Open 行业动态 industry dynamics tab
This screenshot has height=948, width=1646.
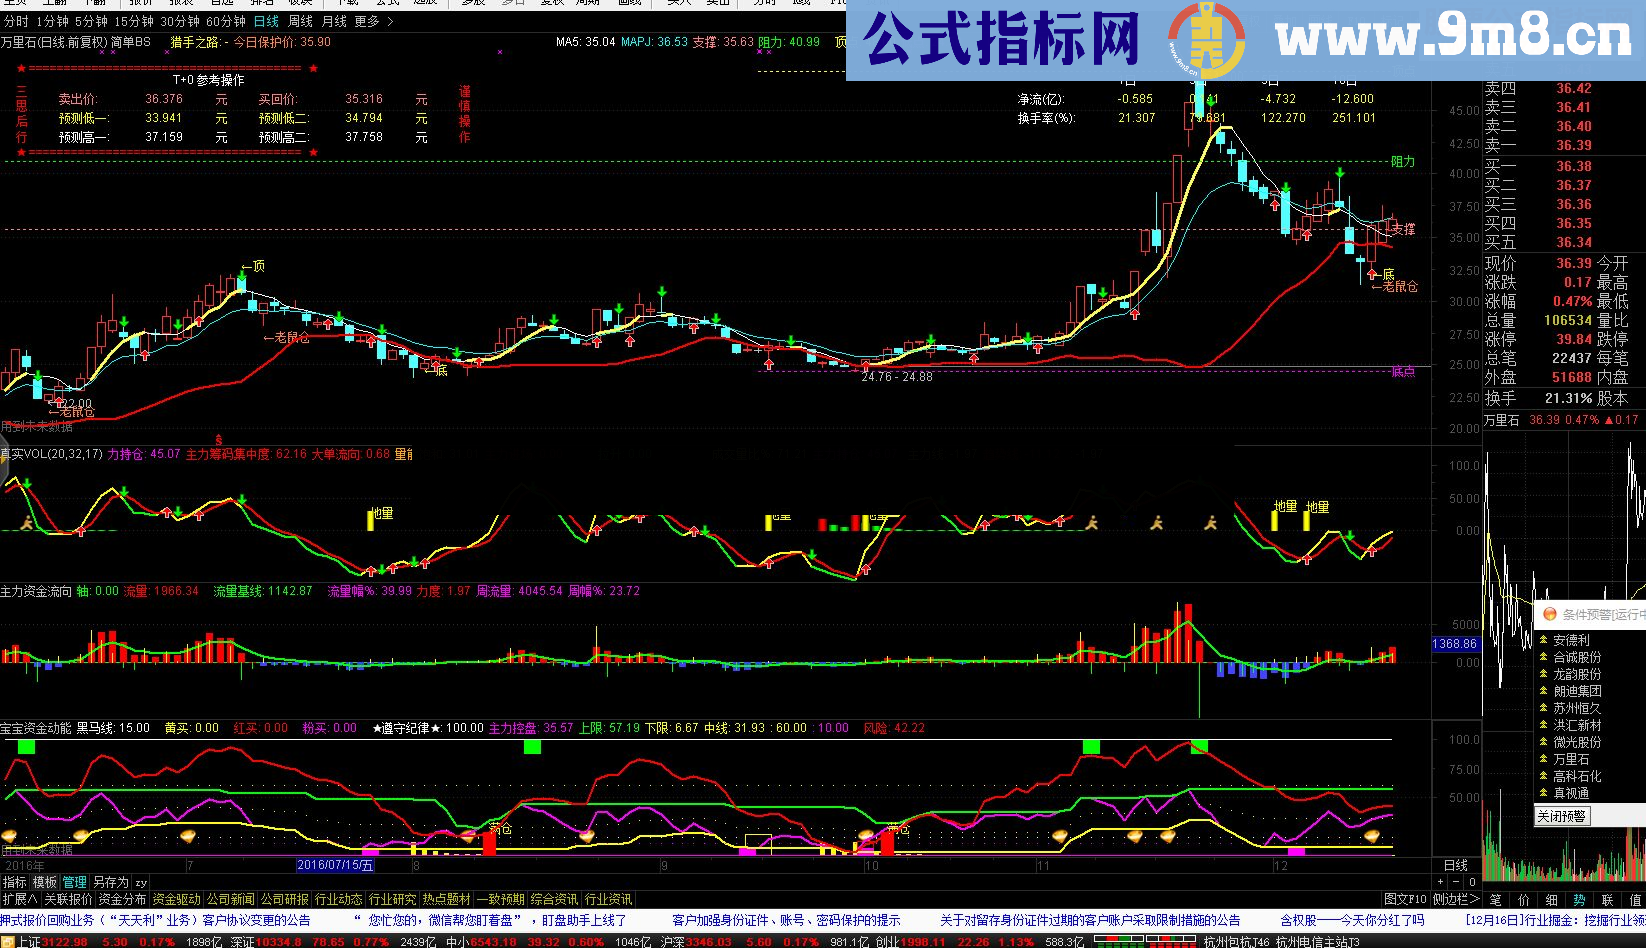coord(339,899)
